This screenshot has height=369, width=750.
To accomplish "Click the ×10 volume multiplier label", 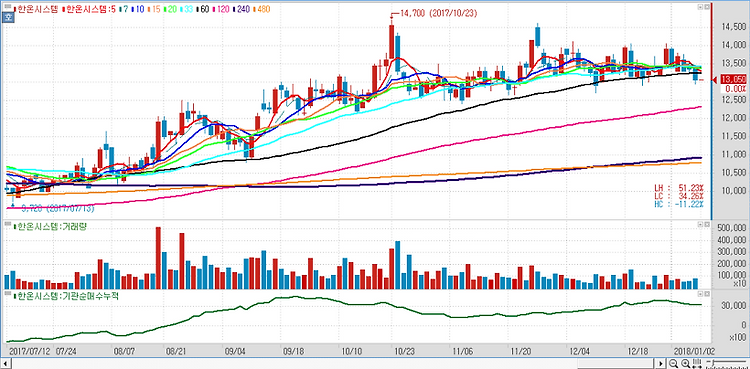I will coord(739,284).
